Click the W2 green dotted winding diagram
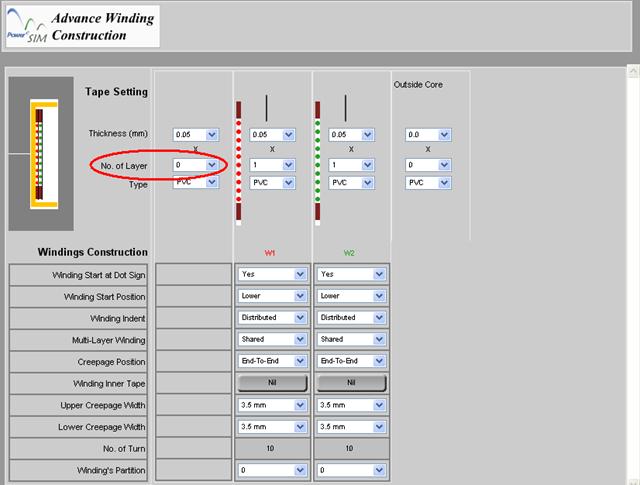Viewport: 640px width, 485px height. tap(318, 160)
